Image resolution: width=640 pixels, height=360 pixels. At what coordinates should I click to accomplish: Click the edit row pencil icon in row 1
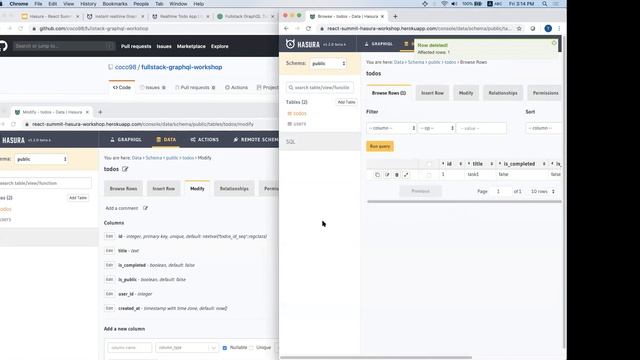387,175
